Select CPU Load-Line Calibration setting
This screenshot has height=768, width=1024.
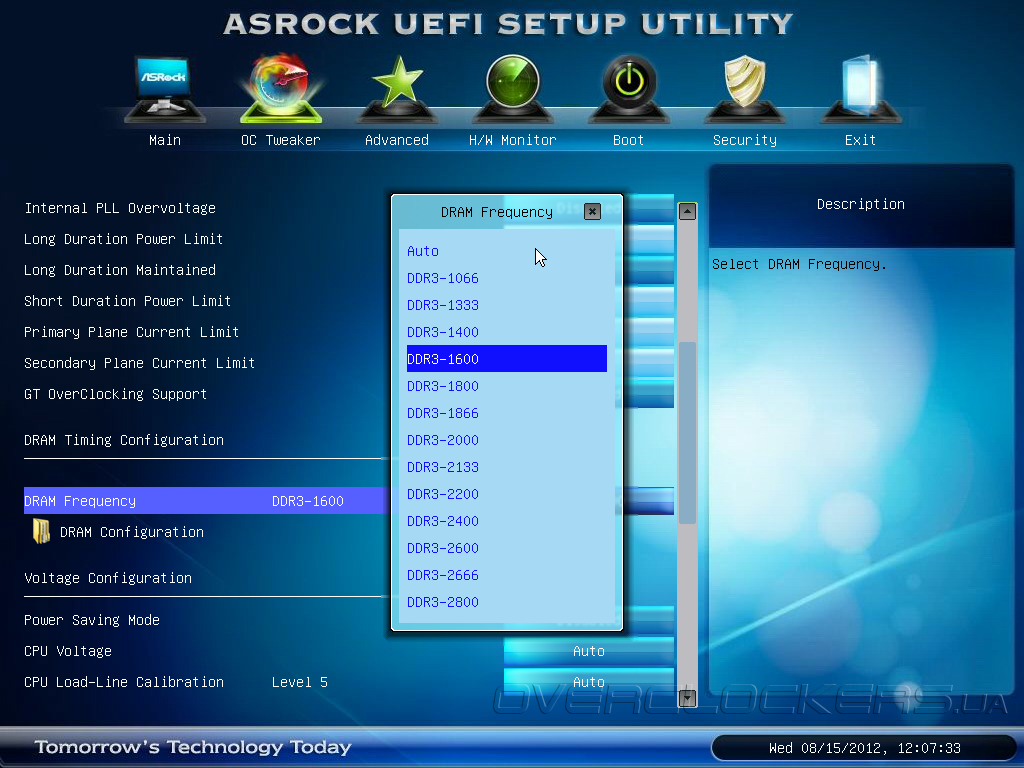click(124, 682)
